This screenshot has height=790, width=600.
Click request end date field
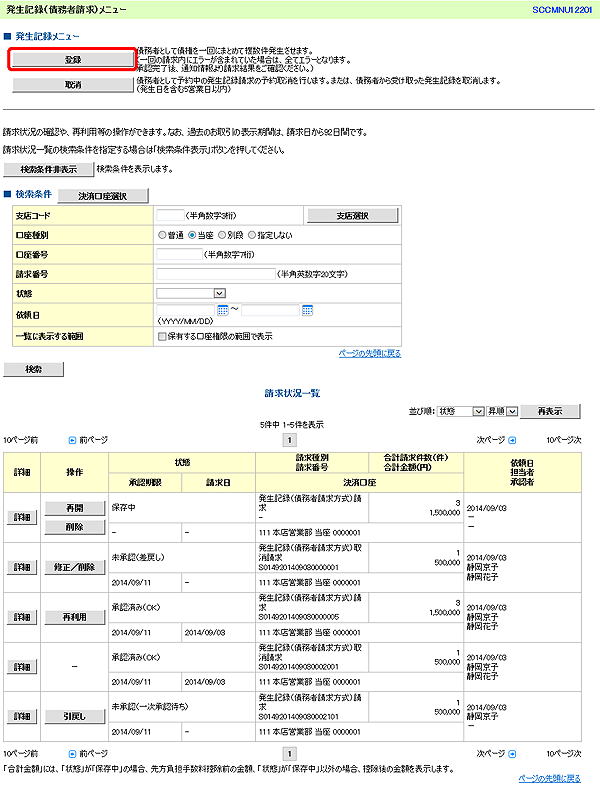[271, 310]
